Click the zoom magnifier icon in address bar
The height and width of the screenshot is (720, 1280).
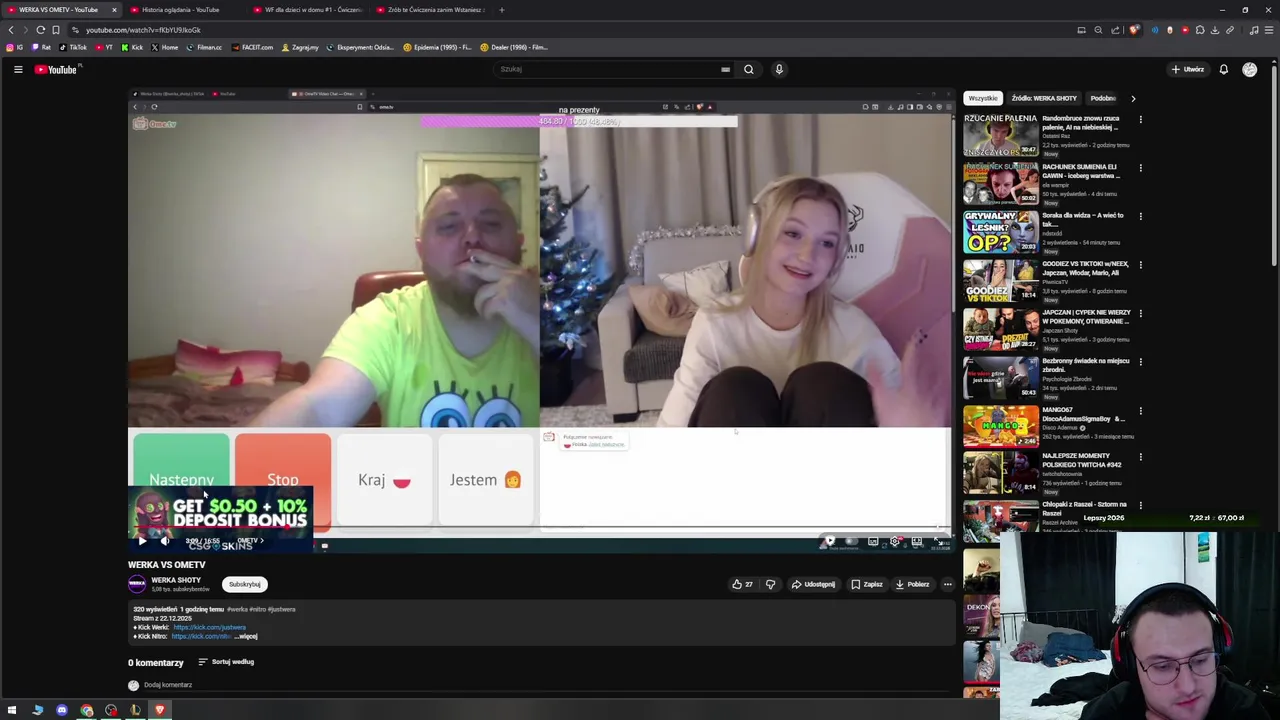tap(1098, 30)
